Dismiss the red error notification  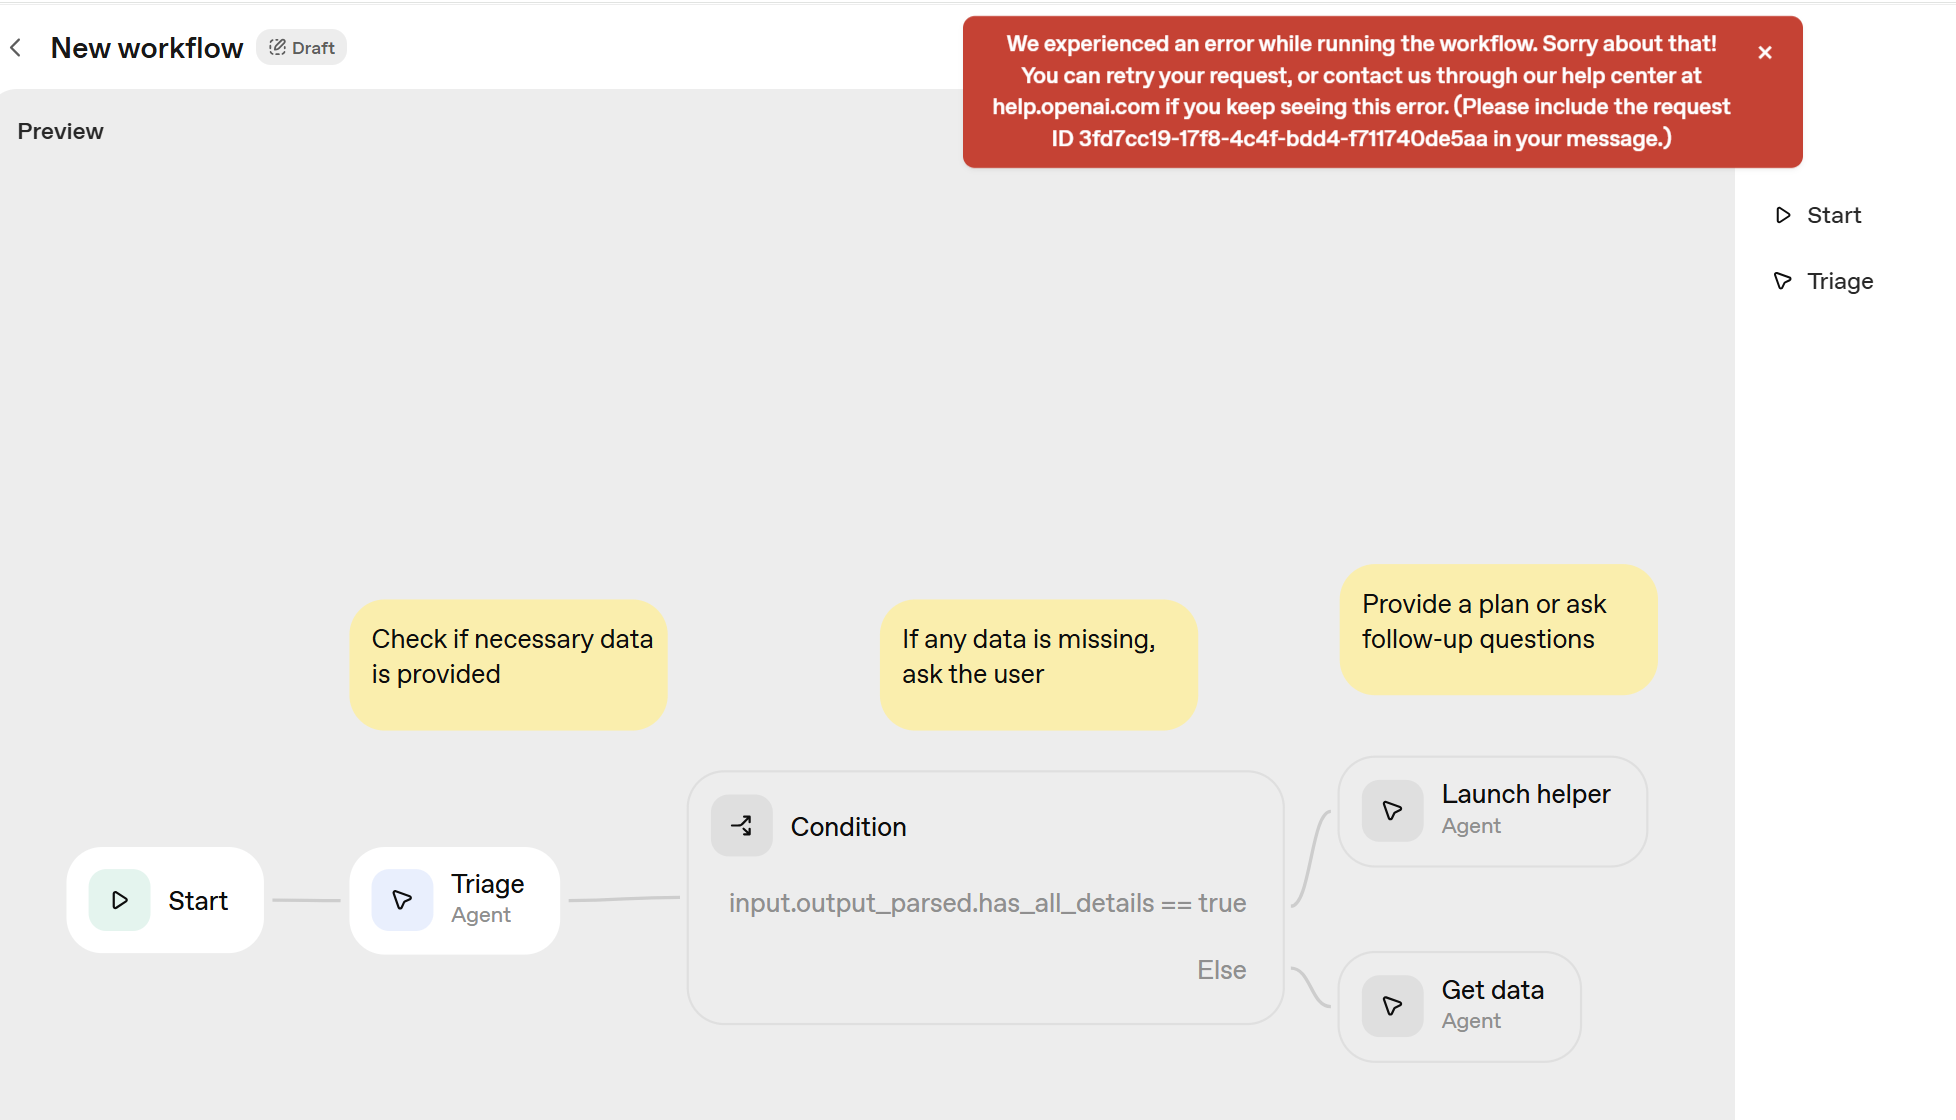tap(1765, 53)
